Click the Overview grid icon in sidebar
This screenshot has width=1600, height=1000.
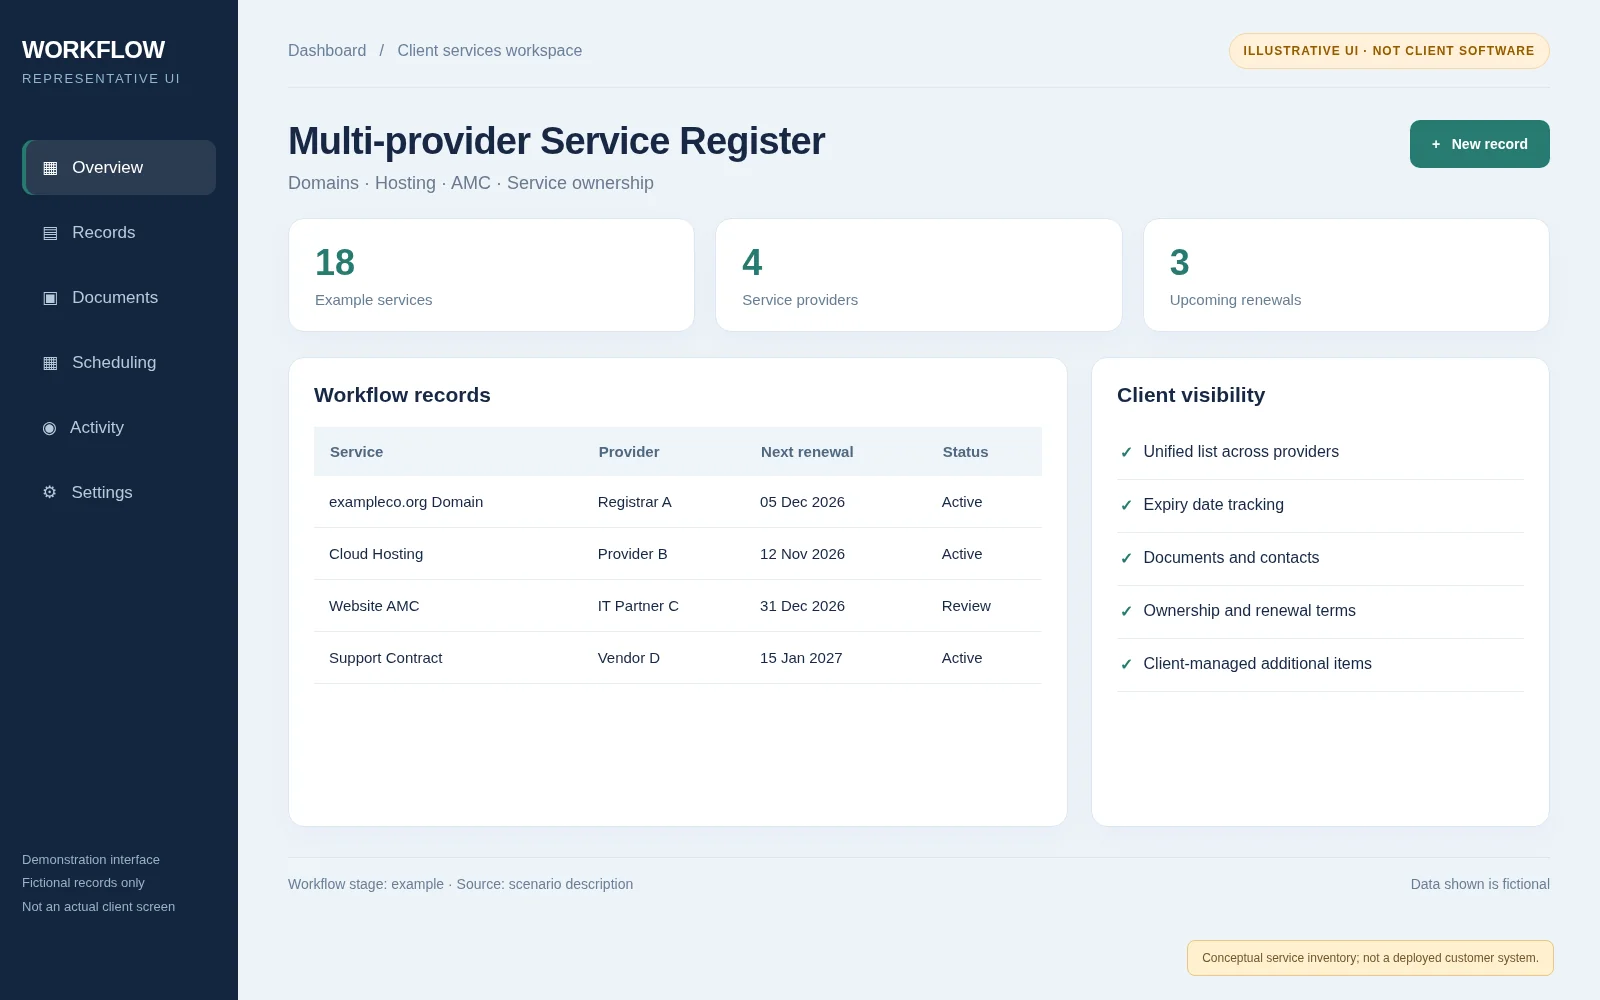50,168
